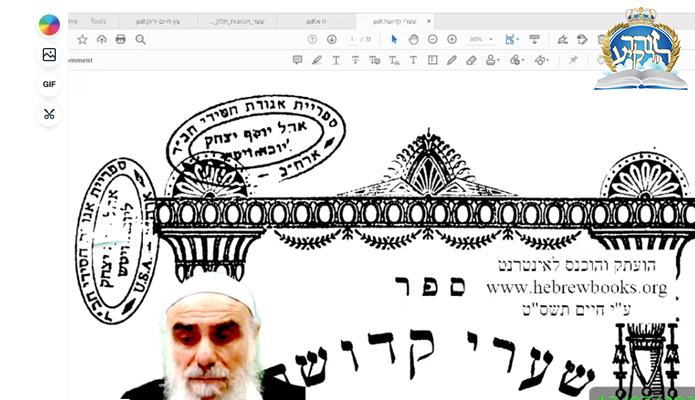Pick the strikethrough text tool
The height and width of the screenshot is (400, 695).
point(355,60)
